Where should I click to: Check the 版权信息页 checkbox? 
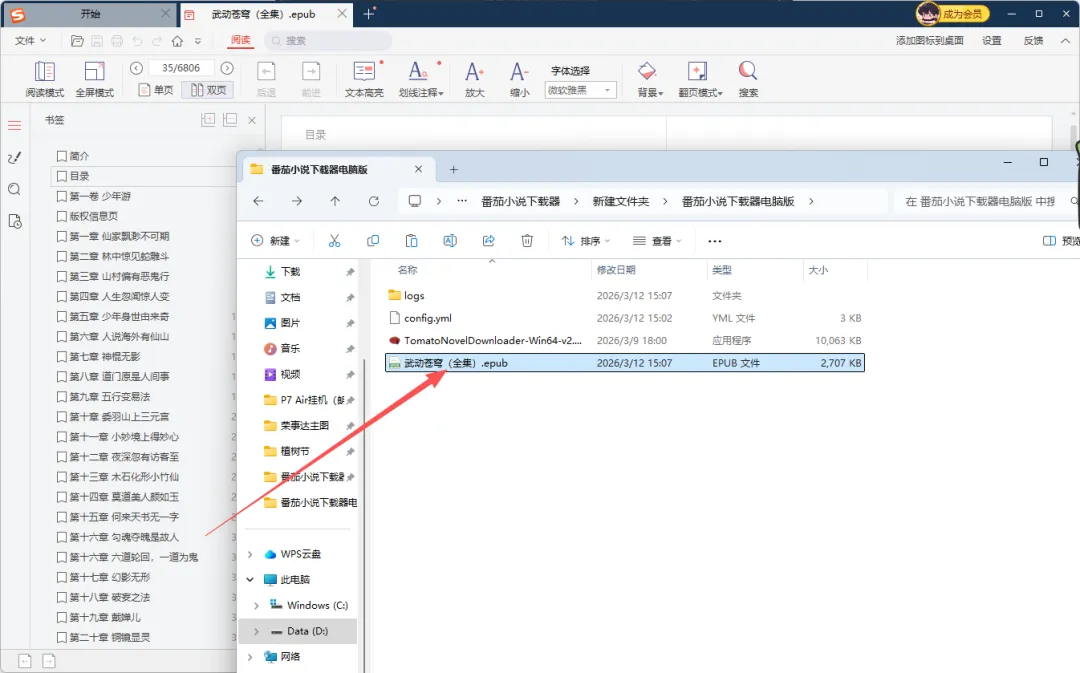(x=62, y=216)
